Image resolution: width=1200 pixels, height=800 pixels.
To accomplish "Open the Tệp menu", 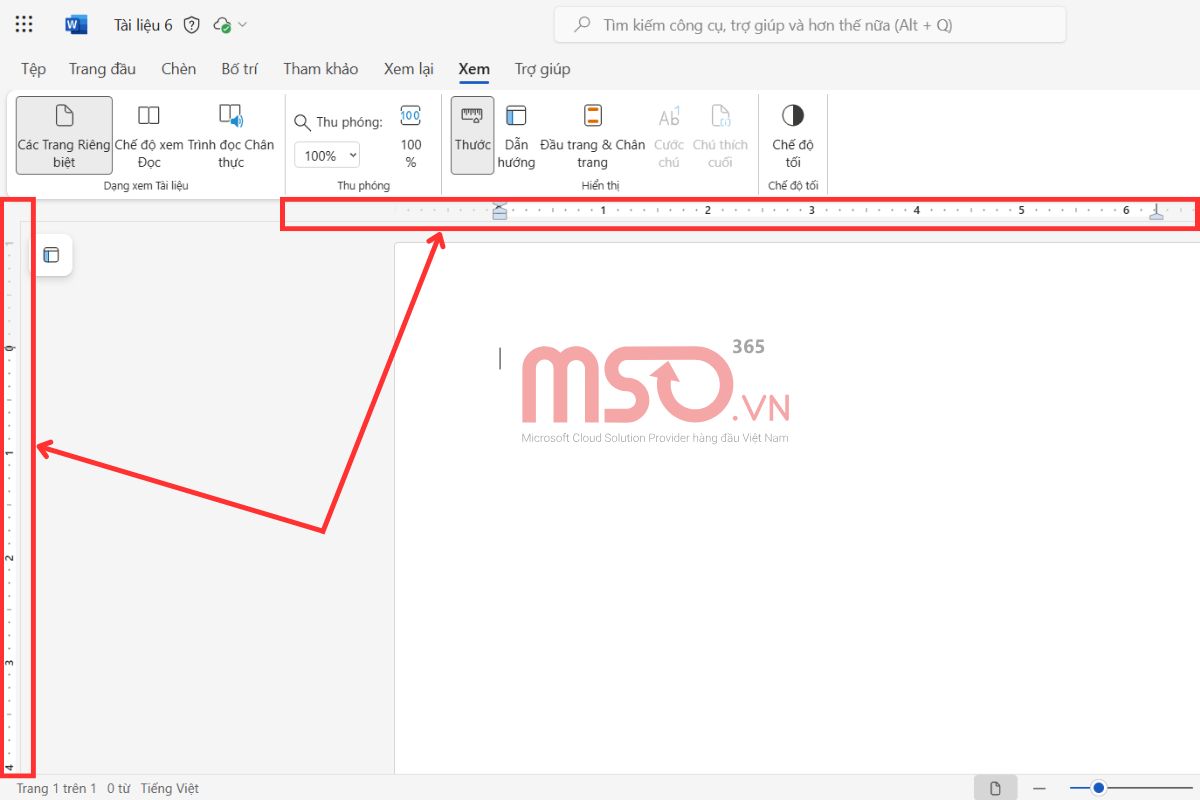I will click(33, 69).
